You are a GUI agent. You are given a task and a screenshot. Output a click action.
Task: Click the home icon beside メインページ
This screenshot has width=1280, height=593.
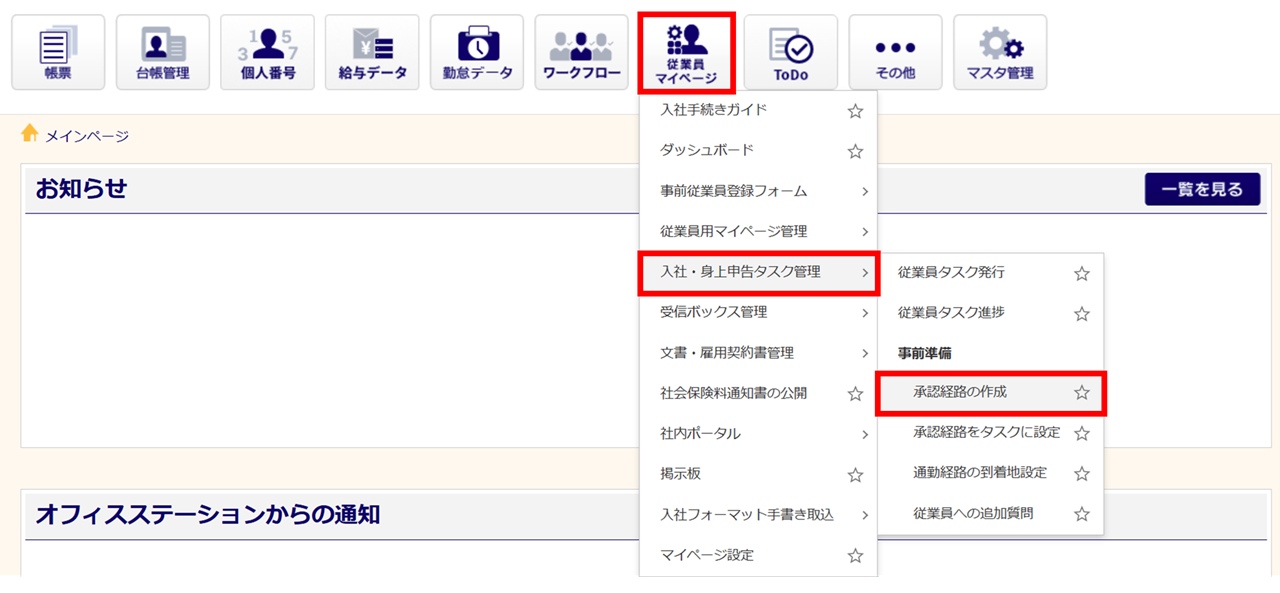[30, 133]
